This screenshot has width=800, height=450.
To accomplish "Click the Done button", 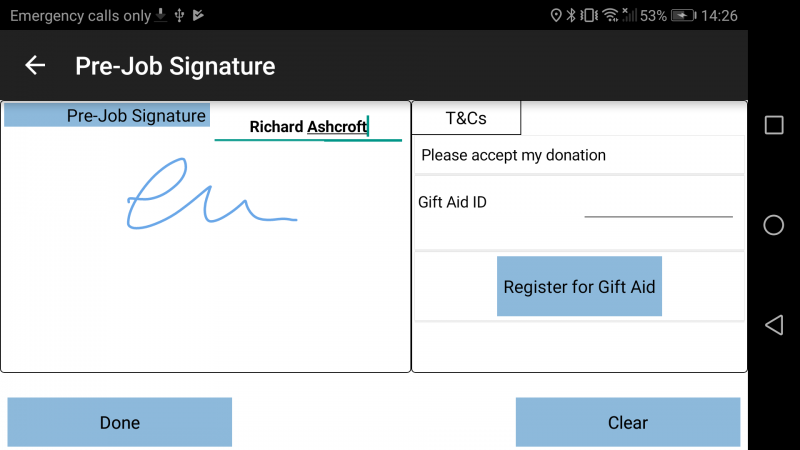I will point(119,422).
